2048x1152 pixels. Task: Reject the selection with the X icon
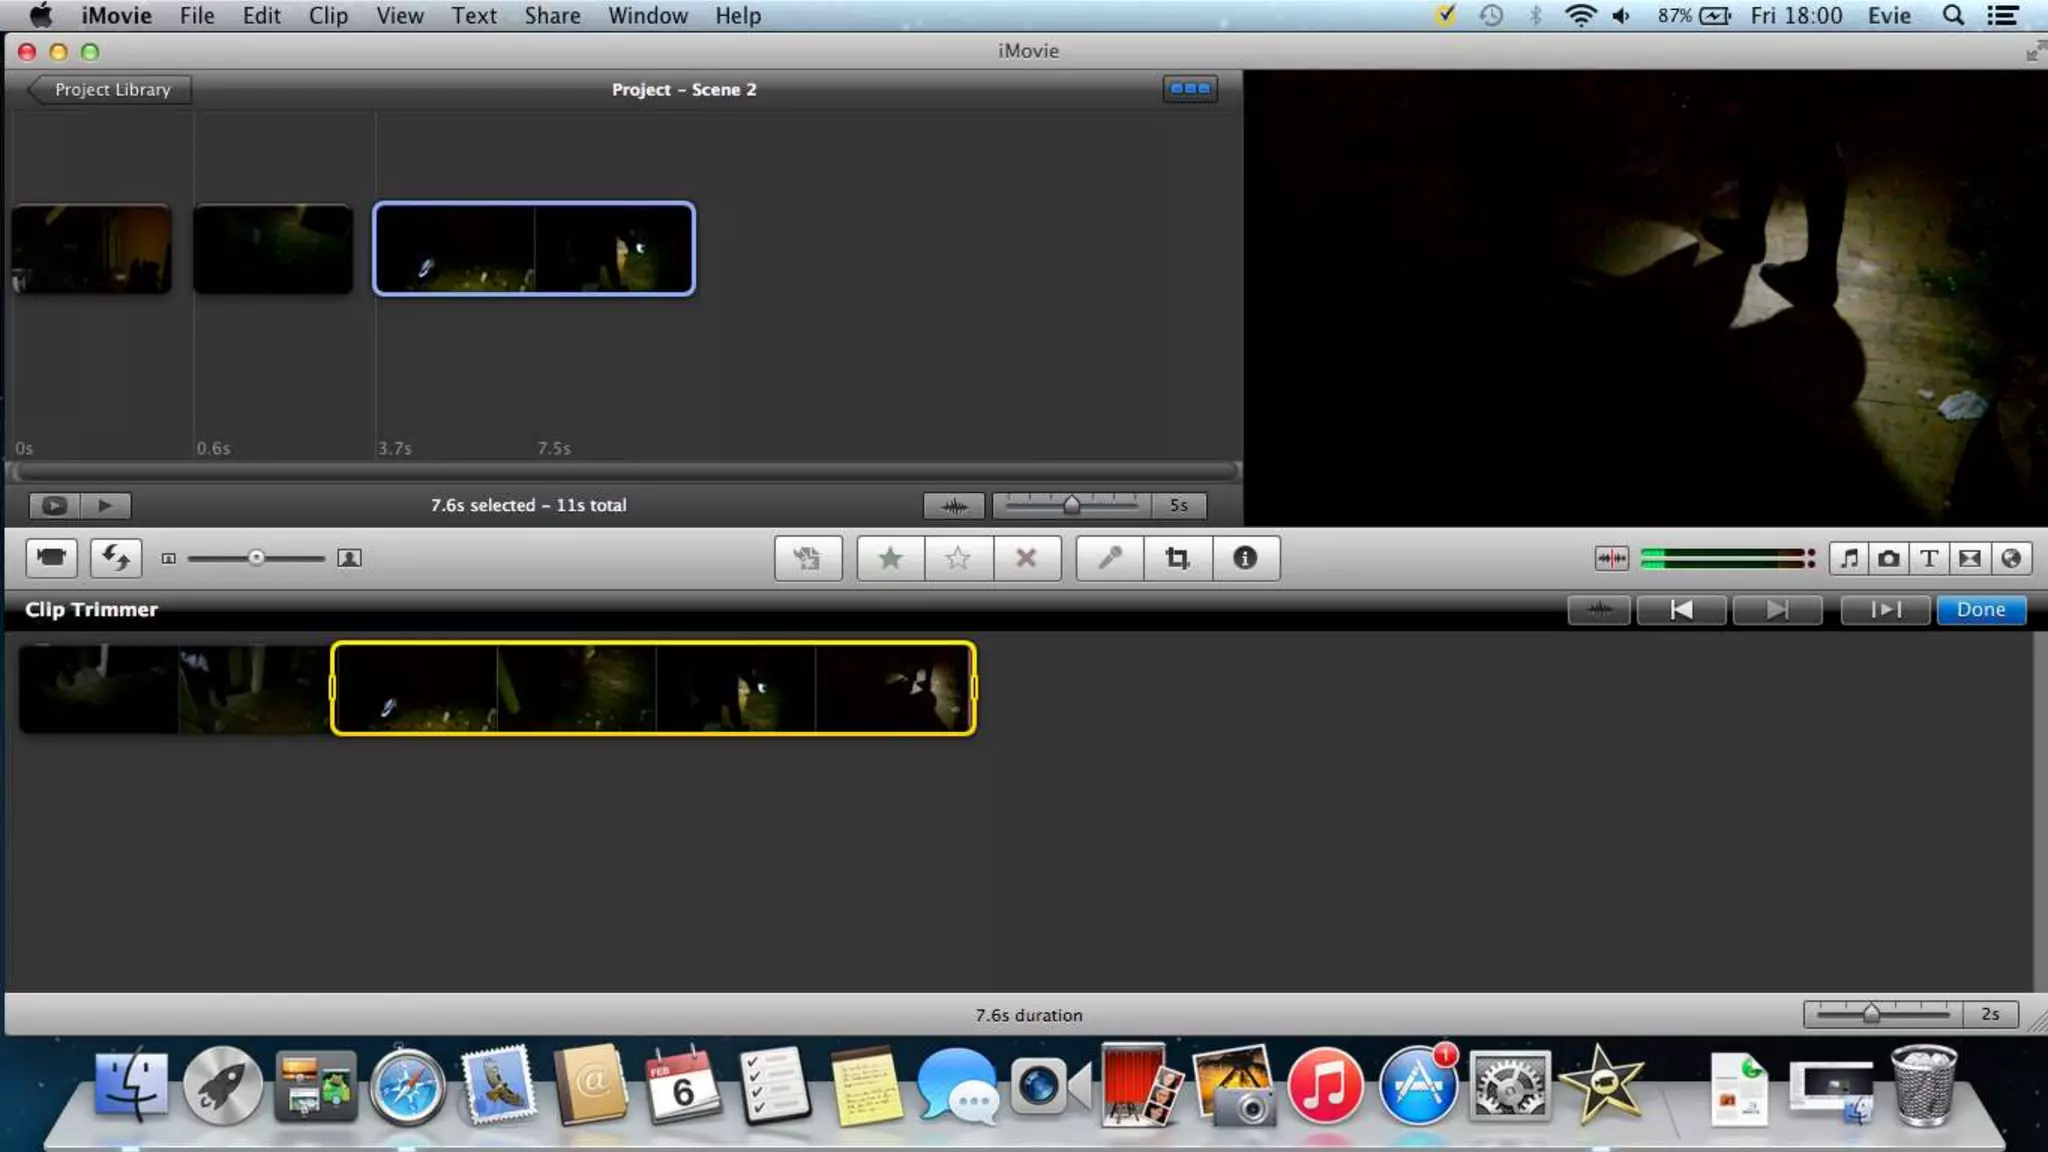(x=1026, y=558)
